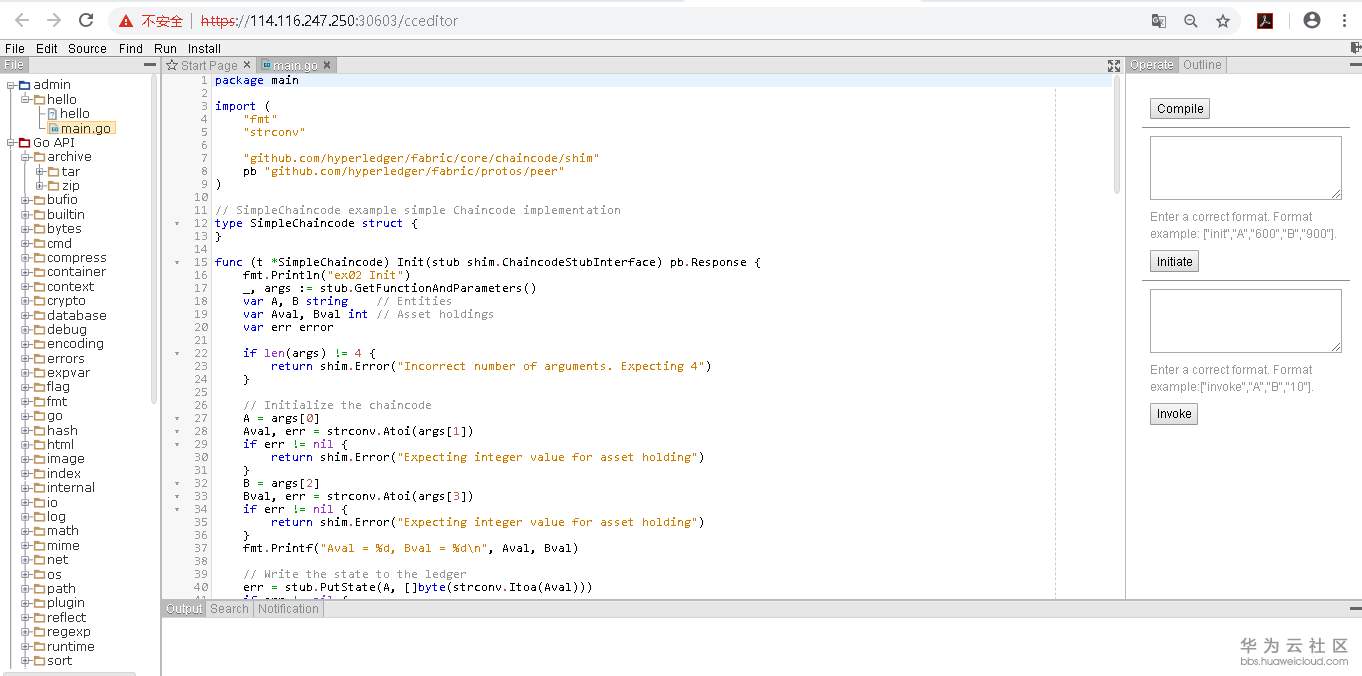The image size is (1362, 676).
Task: Collapse the Go API root node
Action: [11, 143]
